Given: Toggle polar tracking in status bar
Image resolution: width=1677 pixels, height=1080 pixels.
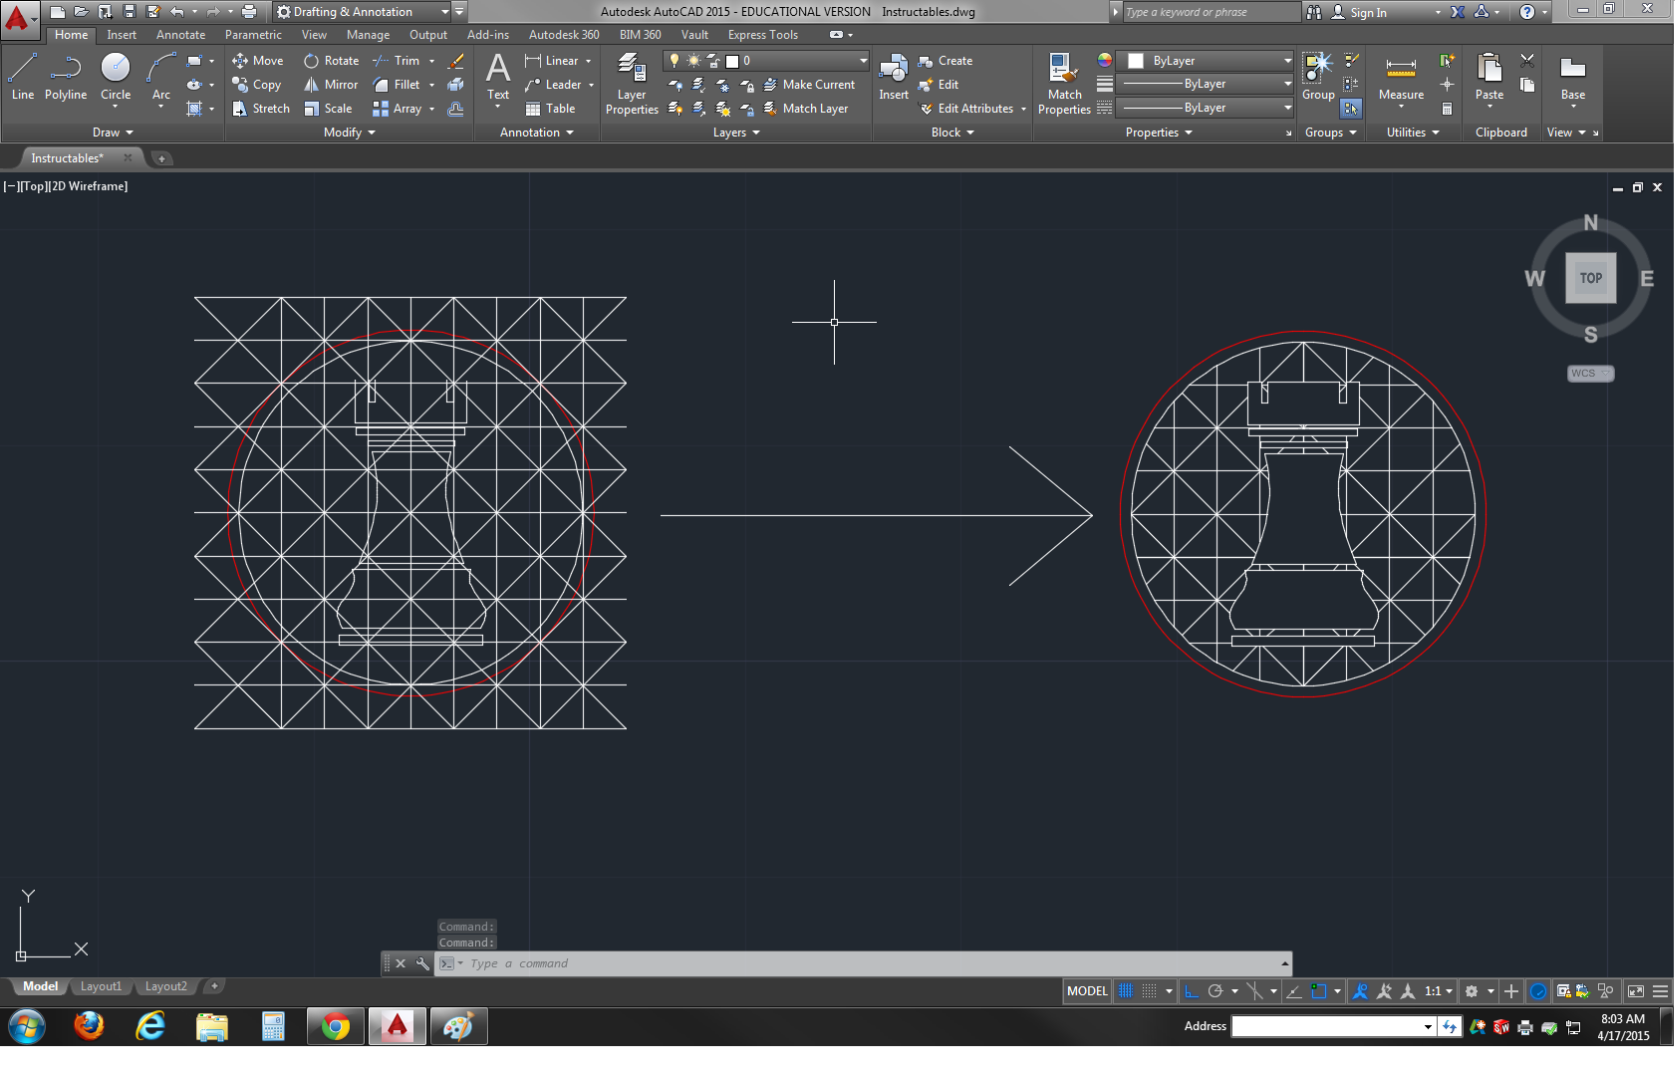Looking at the screenshot, I should (x=1215, y=992).
